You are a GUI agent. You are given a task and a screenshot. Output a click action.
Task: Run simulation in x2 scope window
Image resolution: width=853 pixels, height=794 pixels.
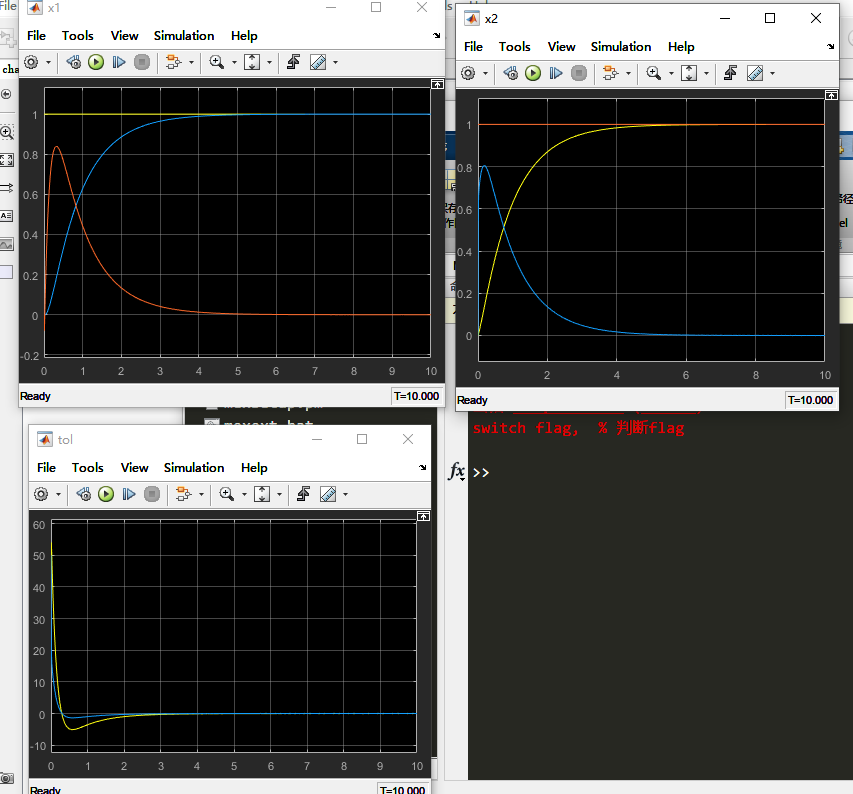533,73
